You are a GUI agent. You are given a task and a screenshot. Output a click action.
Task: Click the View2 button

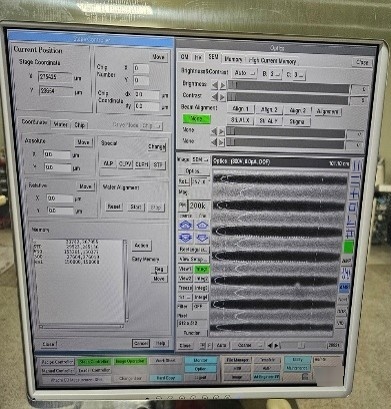(186, 278)
